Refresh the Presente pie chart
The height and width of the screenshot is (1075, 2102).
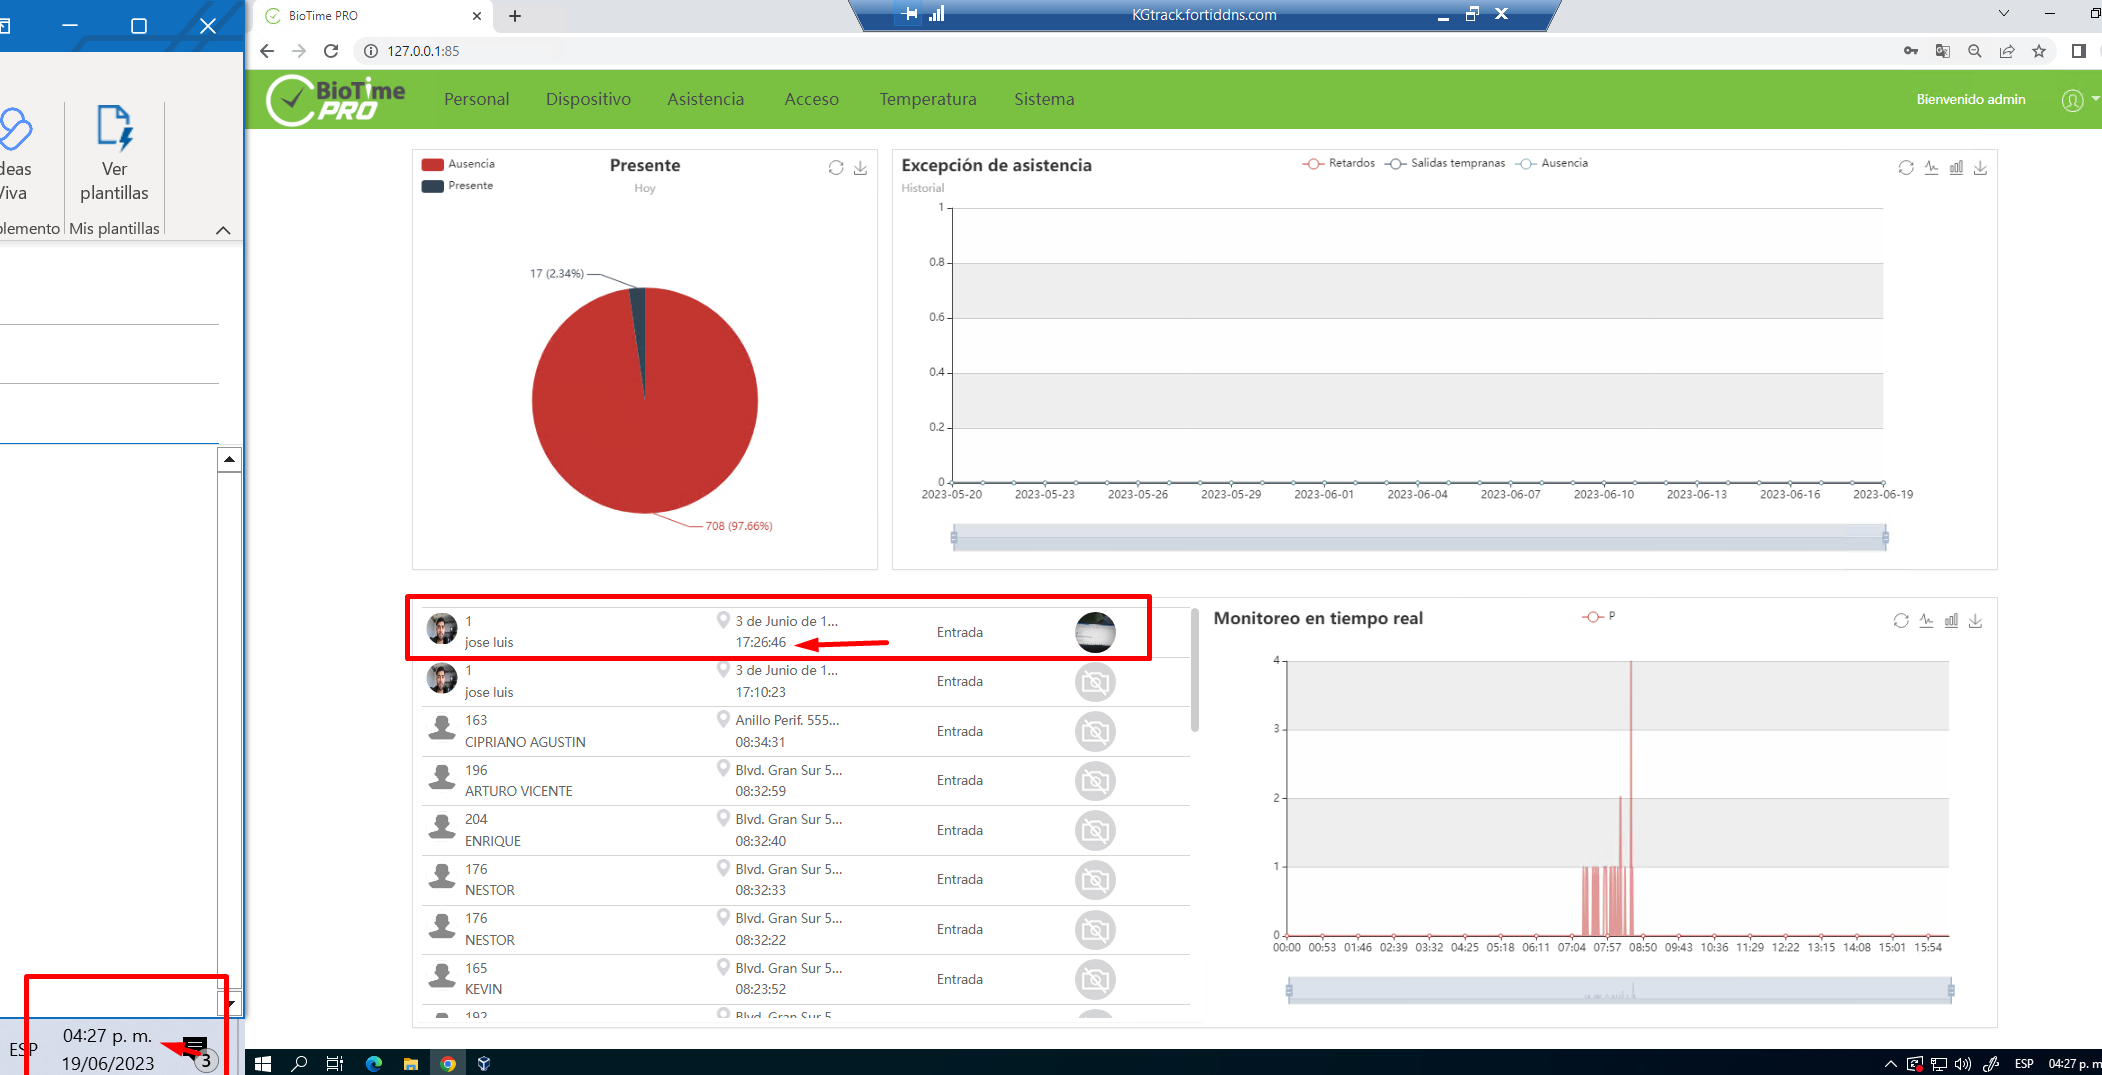(x=836, y=168)
